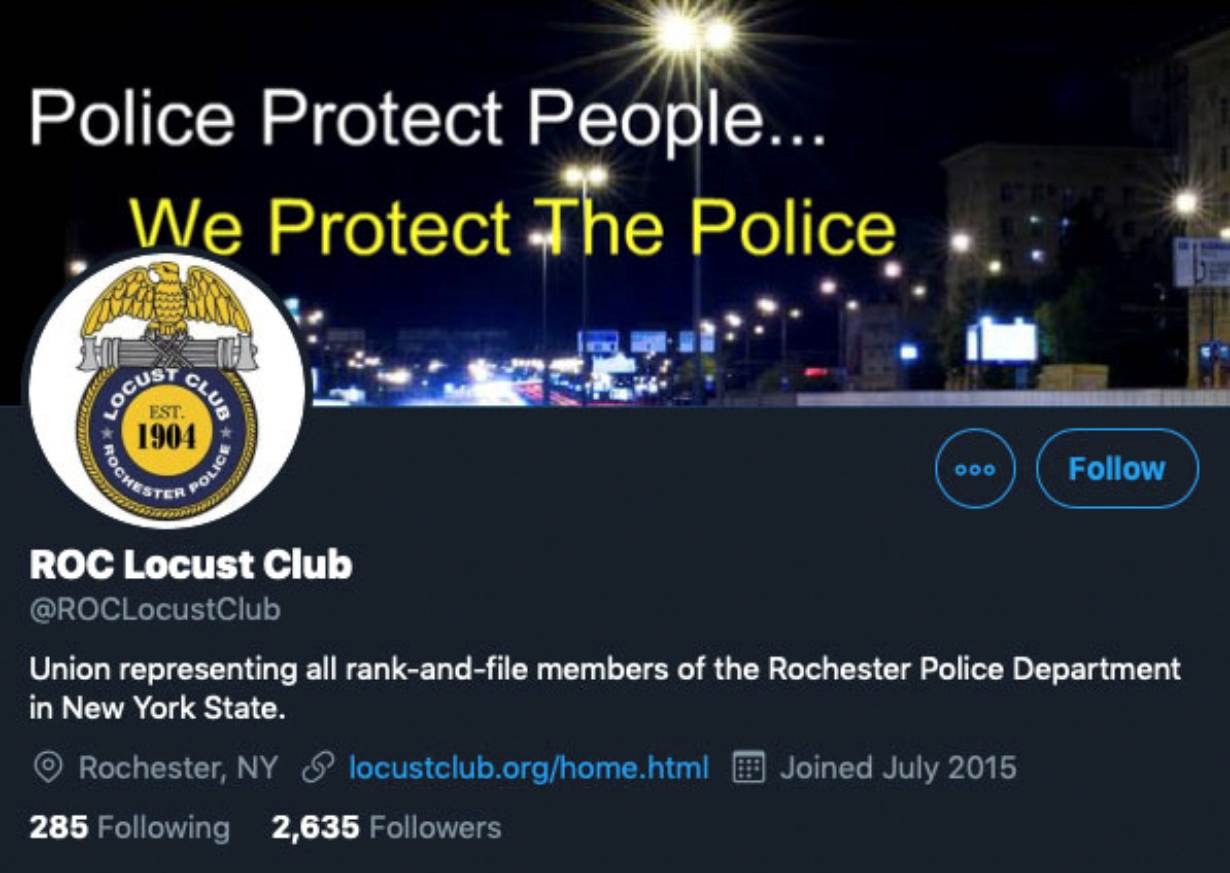Open the locustclub.org/home.html website link
The image size is (1230, 873).
[x=528, y=768]
